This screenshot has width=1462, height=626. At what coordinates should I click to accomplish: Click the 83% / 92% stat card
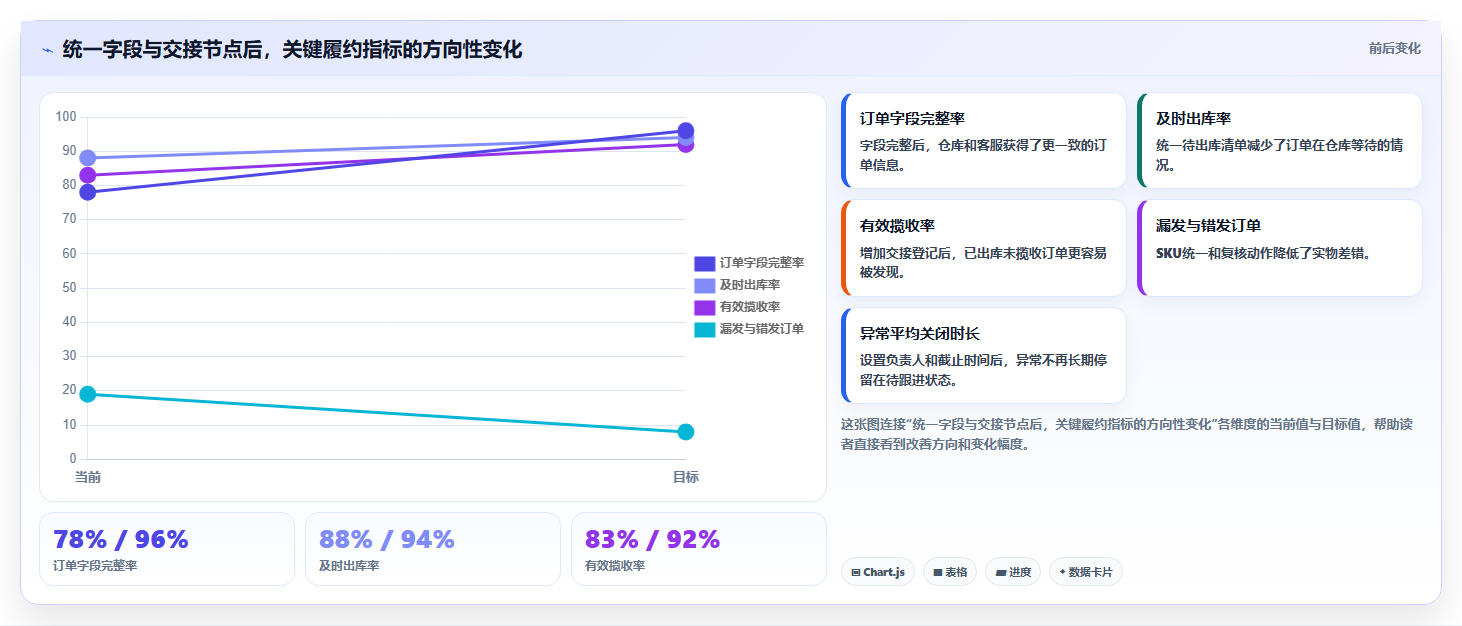pyautogui.click(x=699, y=549)
